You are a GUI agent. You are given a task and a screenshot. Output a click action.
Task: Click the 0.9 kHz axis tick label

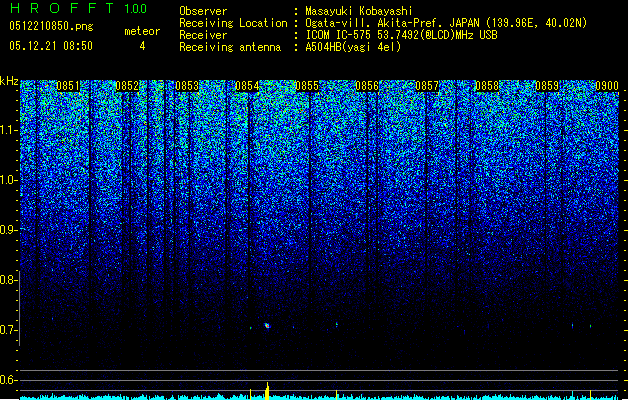point(8,230)
